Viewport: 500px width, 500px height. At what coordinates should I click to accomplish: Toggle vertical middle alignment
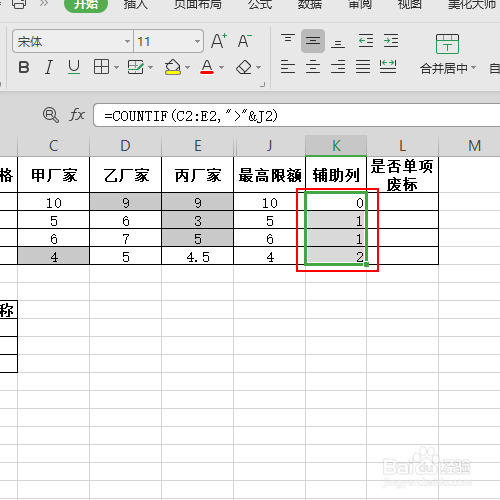(x=313, y=41)
